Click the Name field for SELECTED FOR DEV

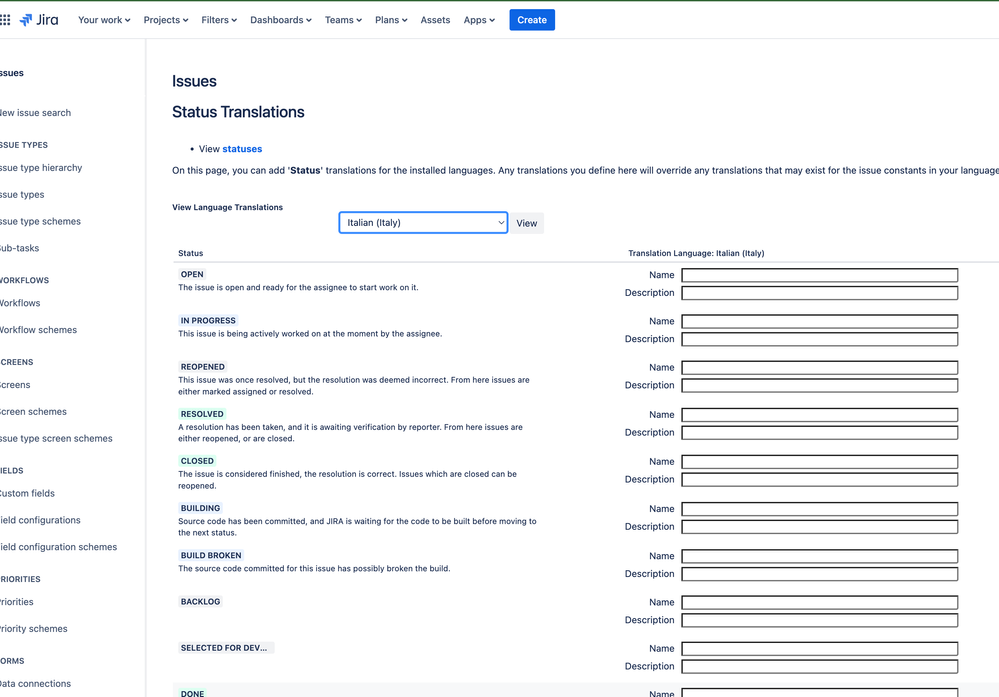(x=819, y=649)
